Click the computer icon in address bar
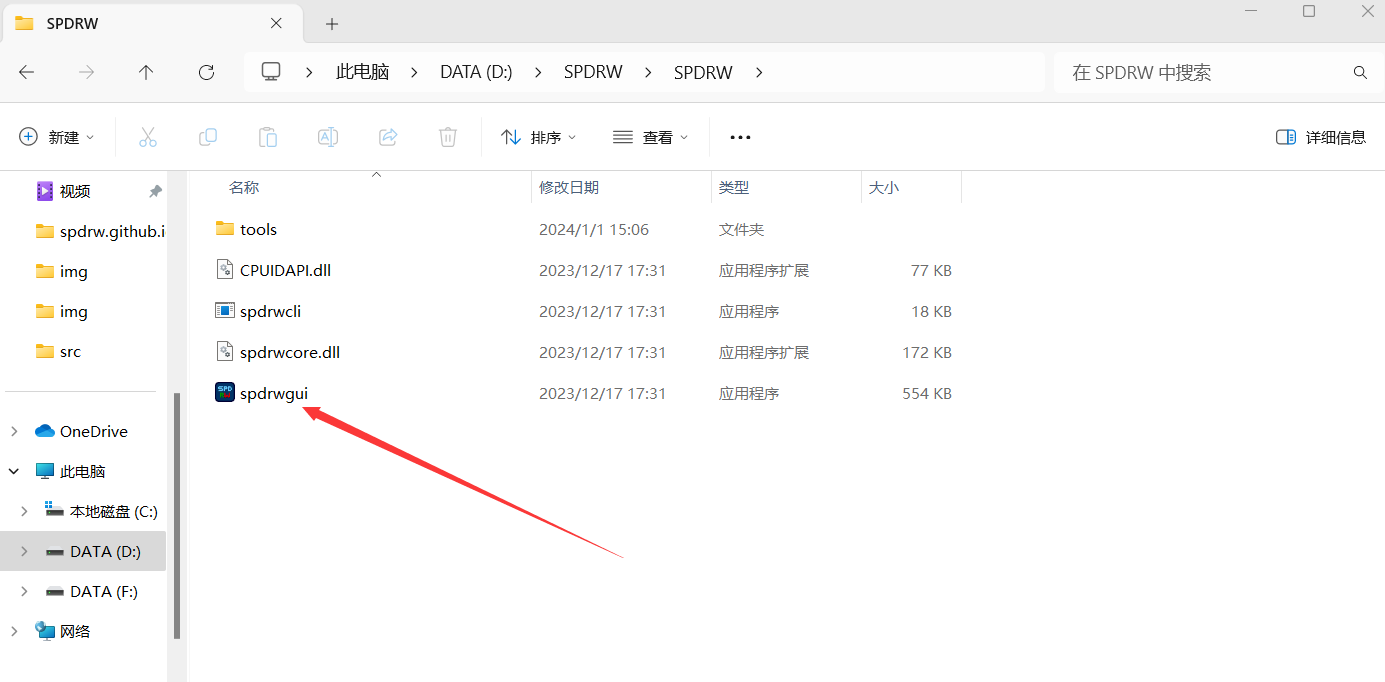 (271, 72)
